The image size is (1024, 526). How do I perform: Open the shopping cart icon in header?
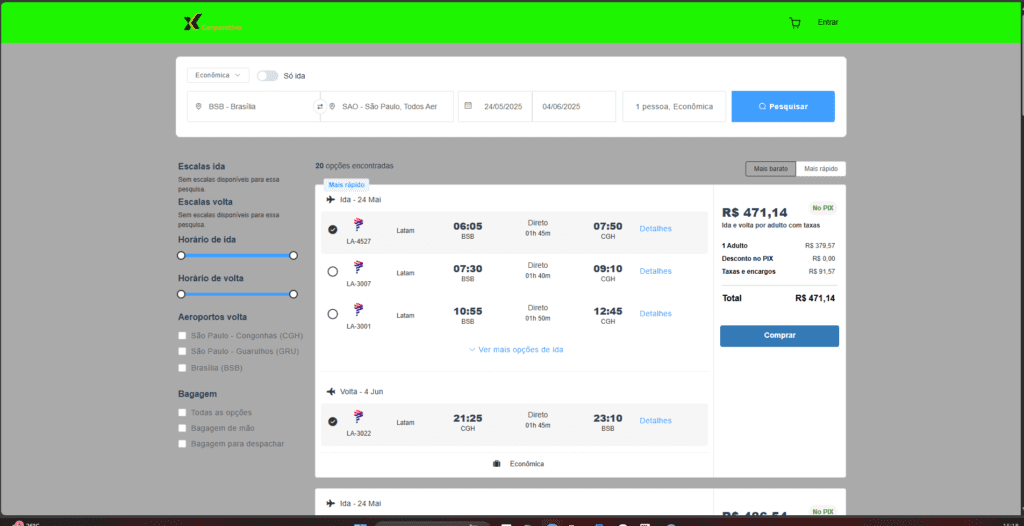pyautogui.click(x=795, y=22)
